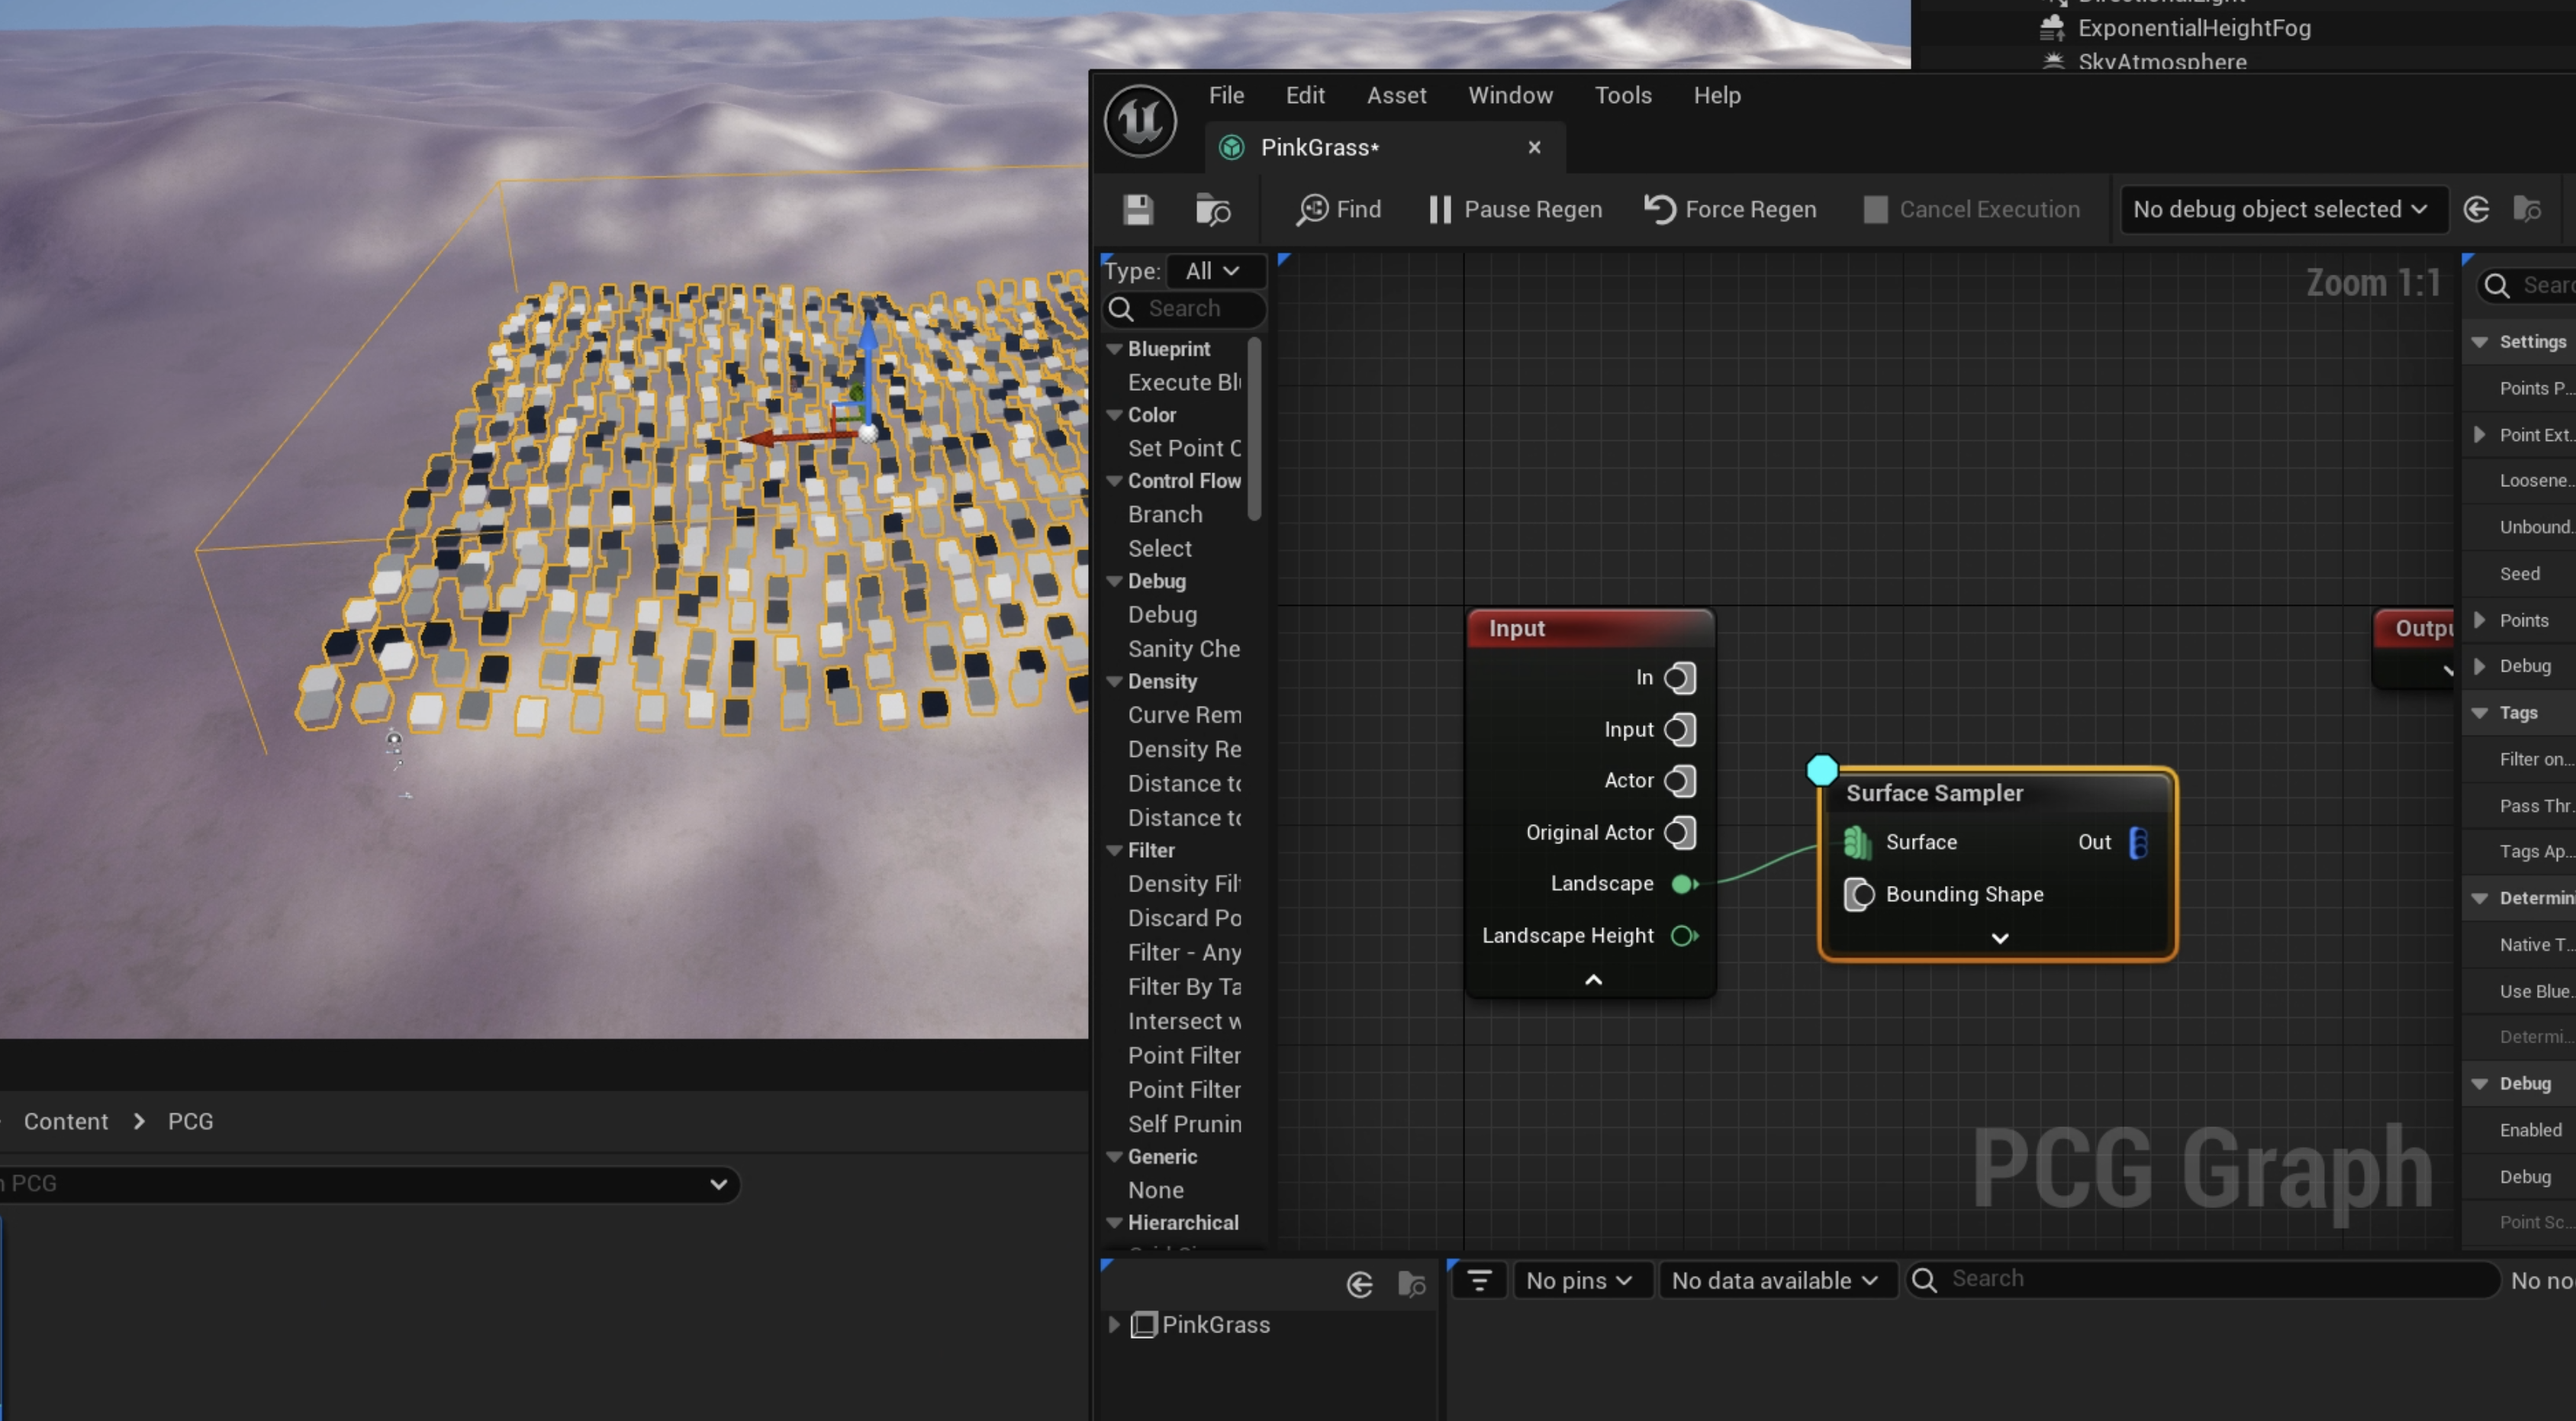Screen dimensions: 2576x1421
Task: Collapse the Control Flow palette category
Action: [x=1115, y=481]
